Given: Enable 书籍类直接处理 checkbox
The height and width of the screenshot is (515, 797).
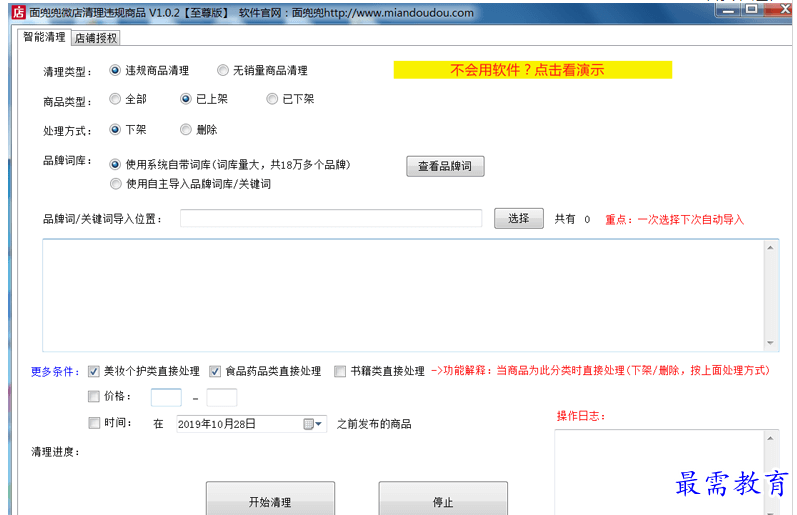Looking at the screenshot, I should click(x=340, y=371).
